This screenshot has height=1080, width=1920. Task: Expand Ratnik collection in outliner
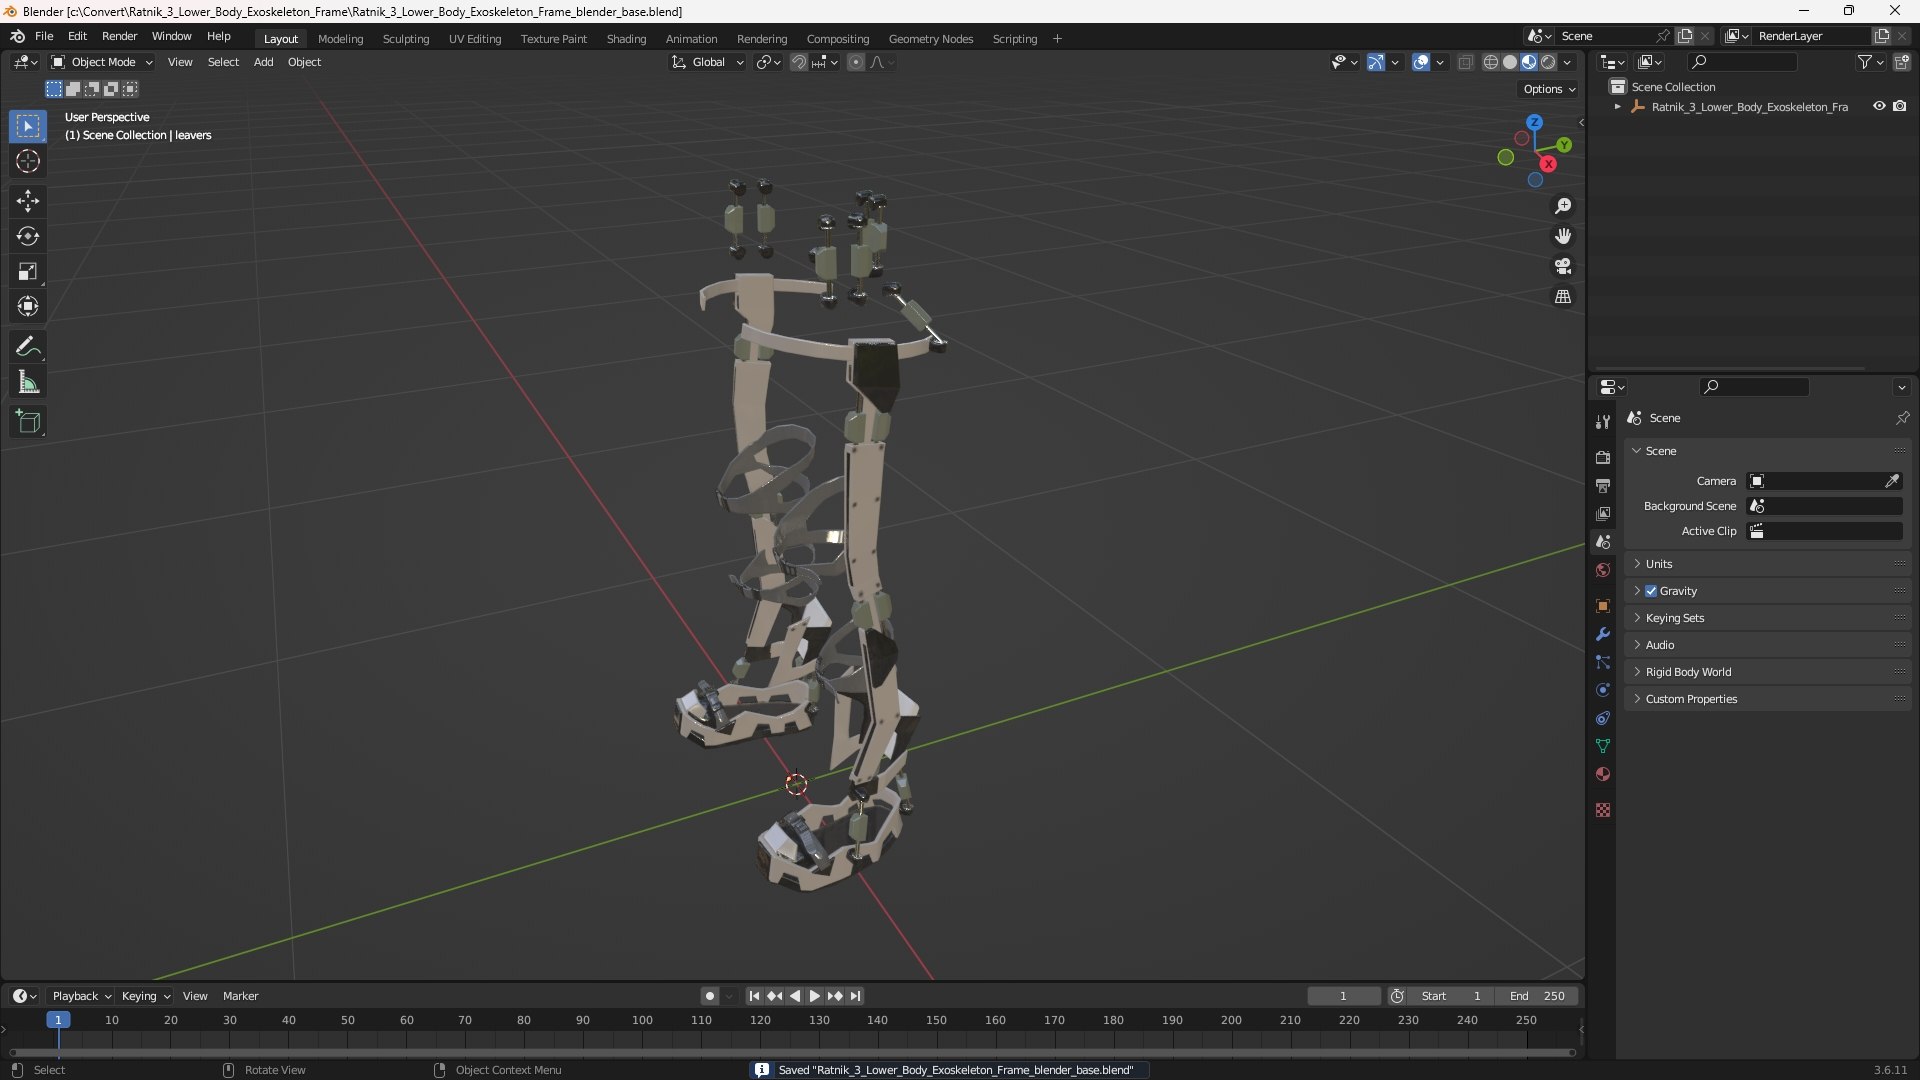click(1617, 107)
